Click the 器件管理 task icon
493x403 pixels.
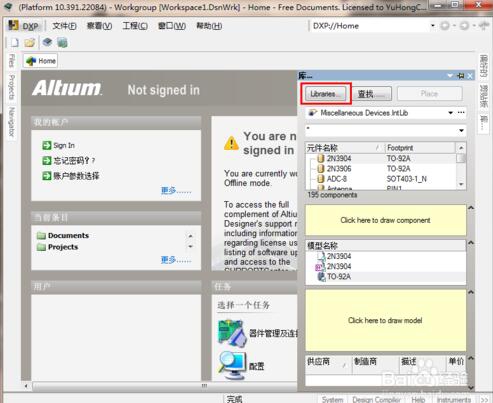[x=232, y=332]
